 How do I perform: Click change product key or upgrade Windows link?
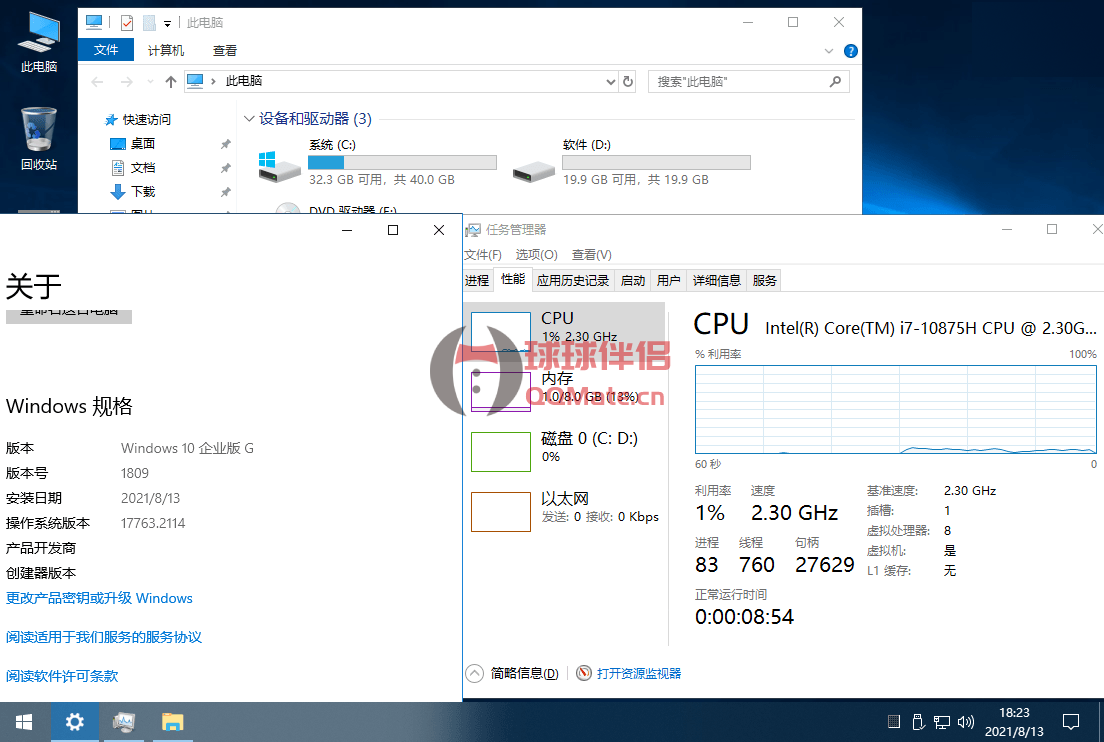pyautogui.click(x=99, y=598)
